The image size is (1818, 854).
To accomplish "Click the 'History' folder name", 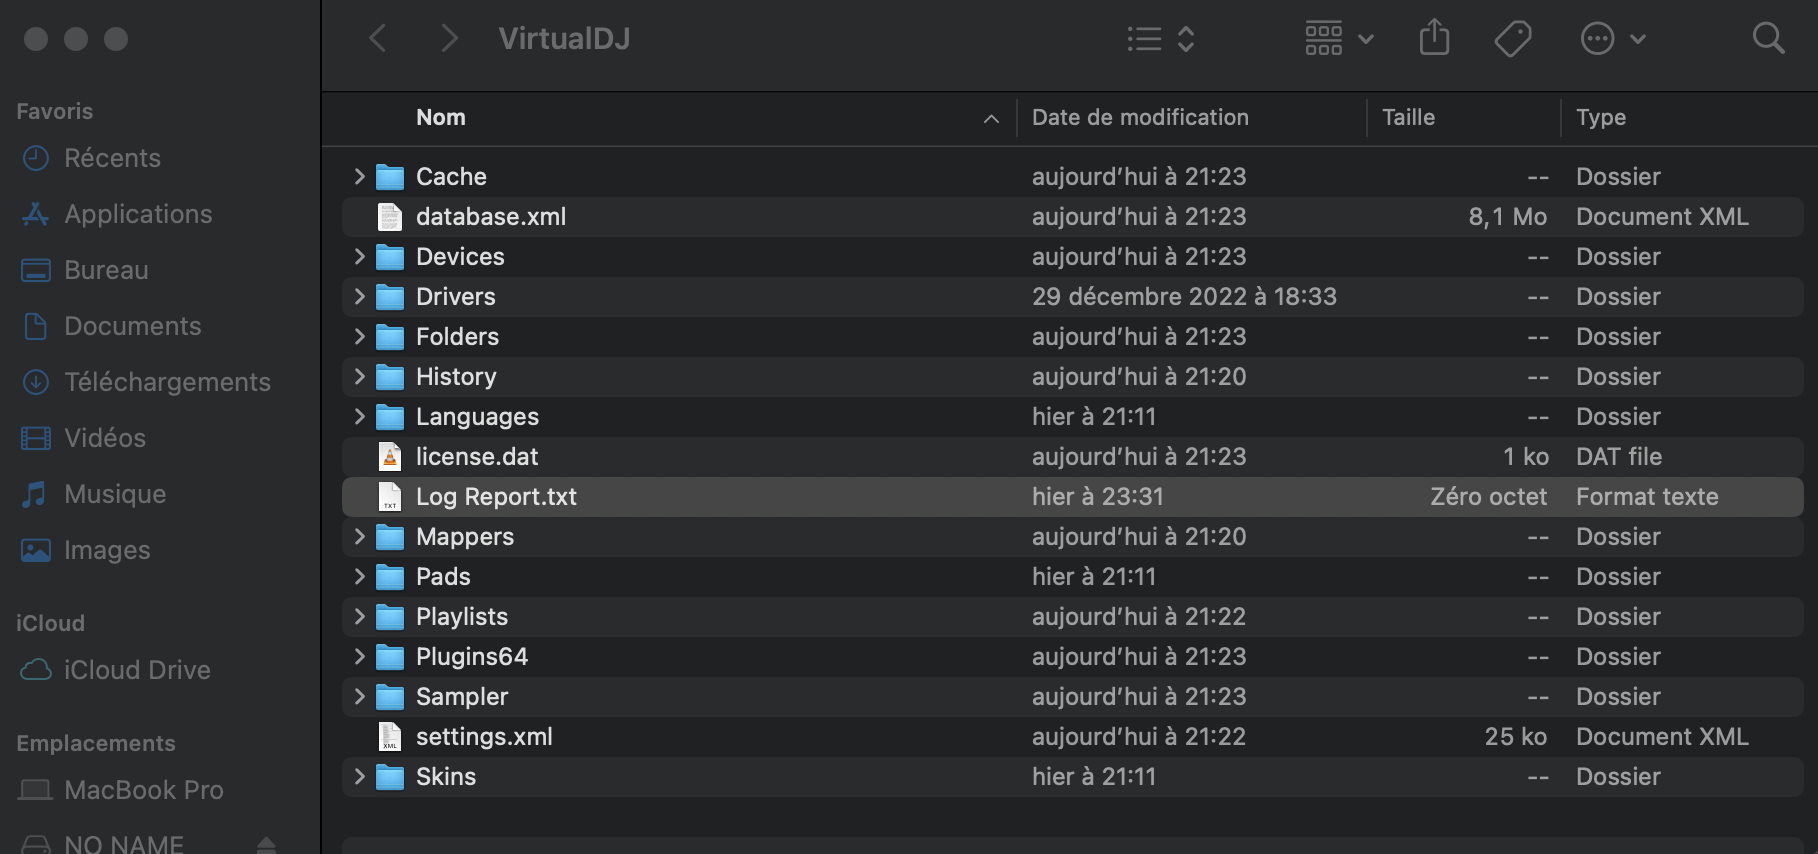I will pos(456,376).
